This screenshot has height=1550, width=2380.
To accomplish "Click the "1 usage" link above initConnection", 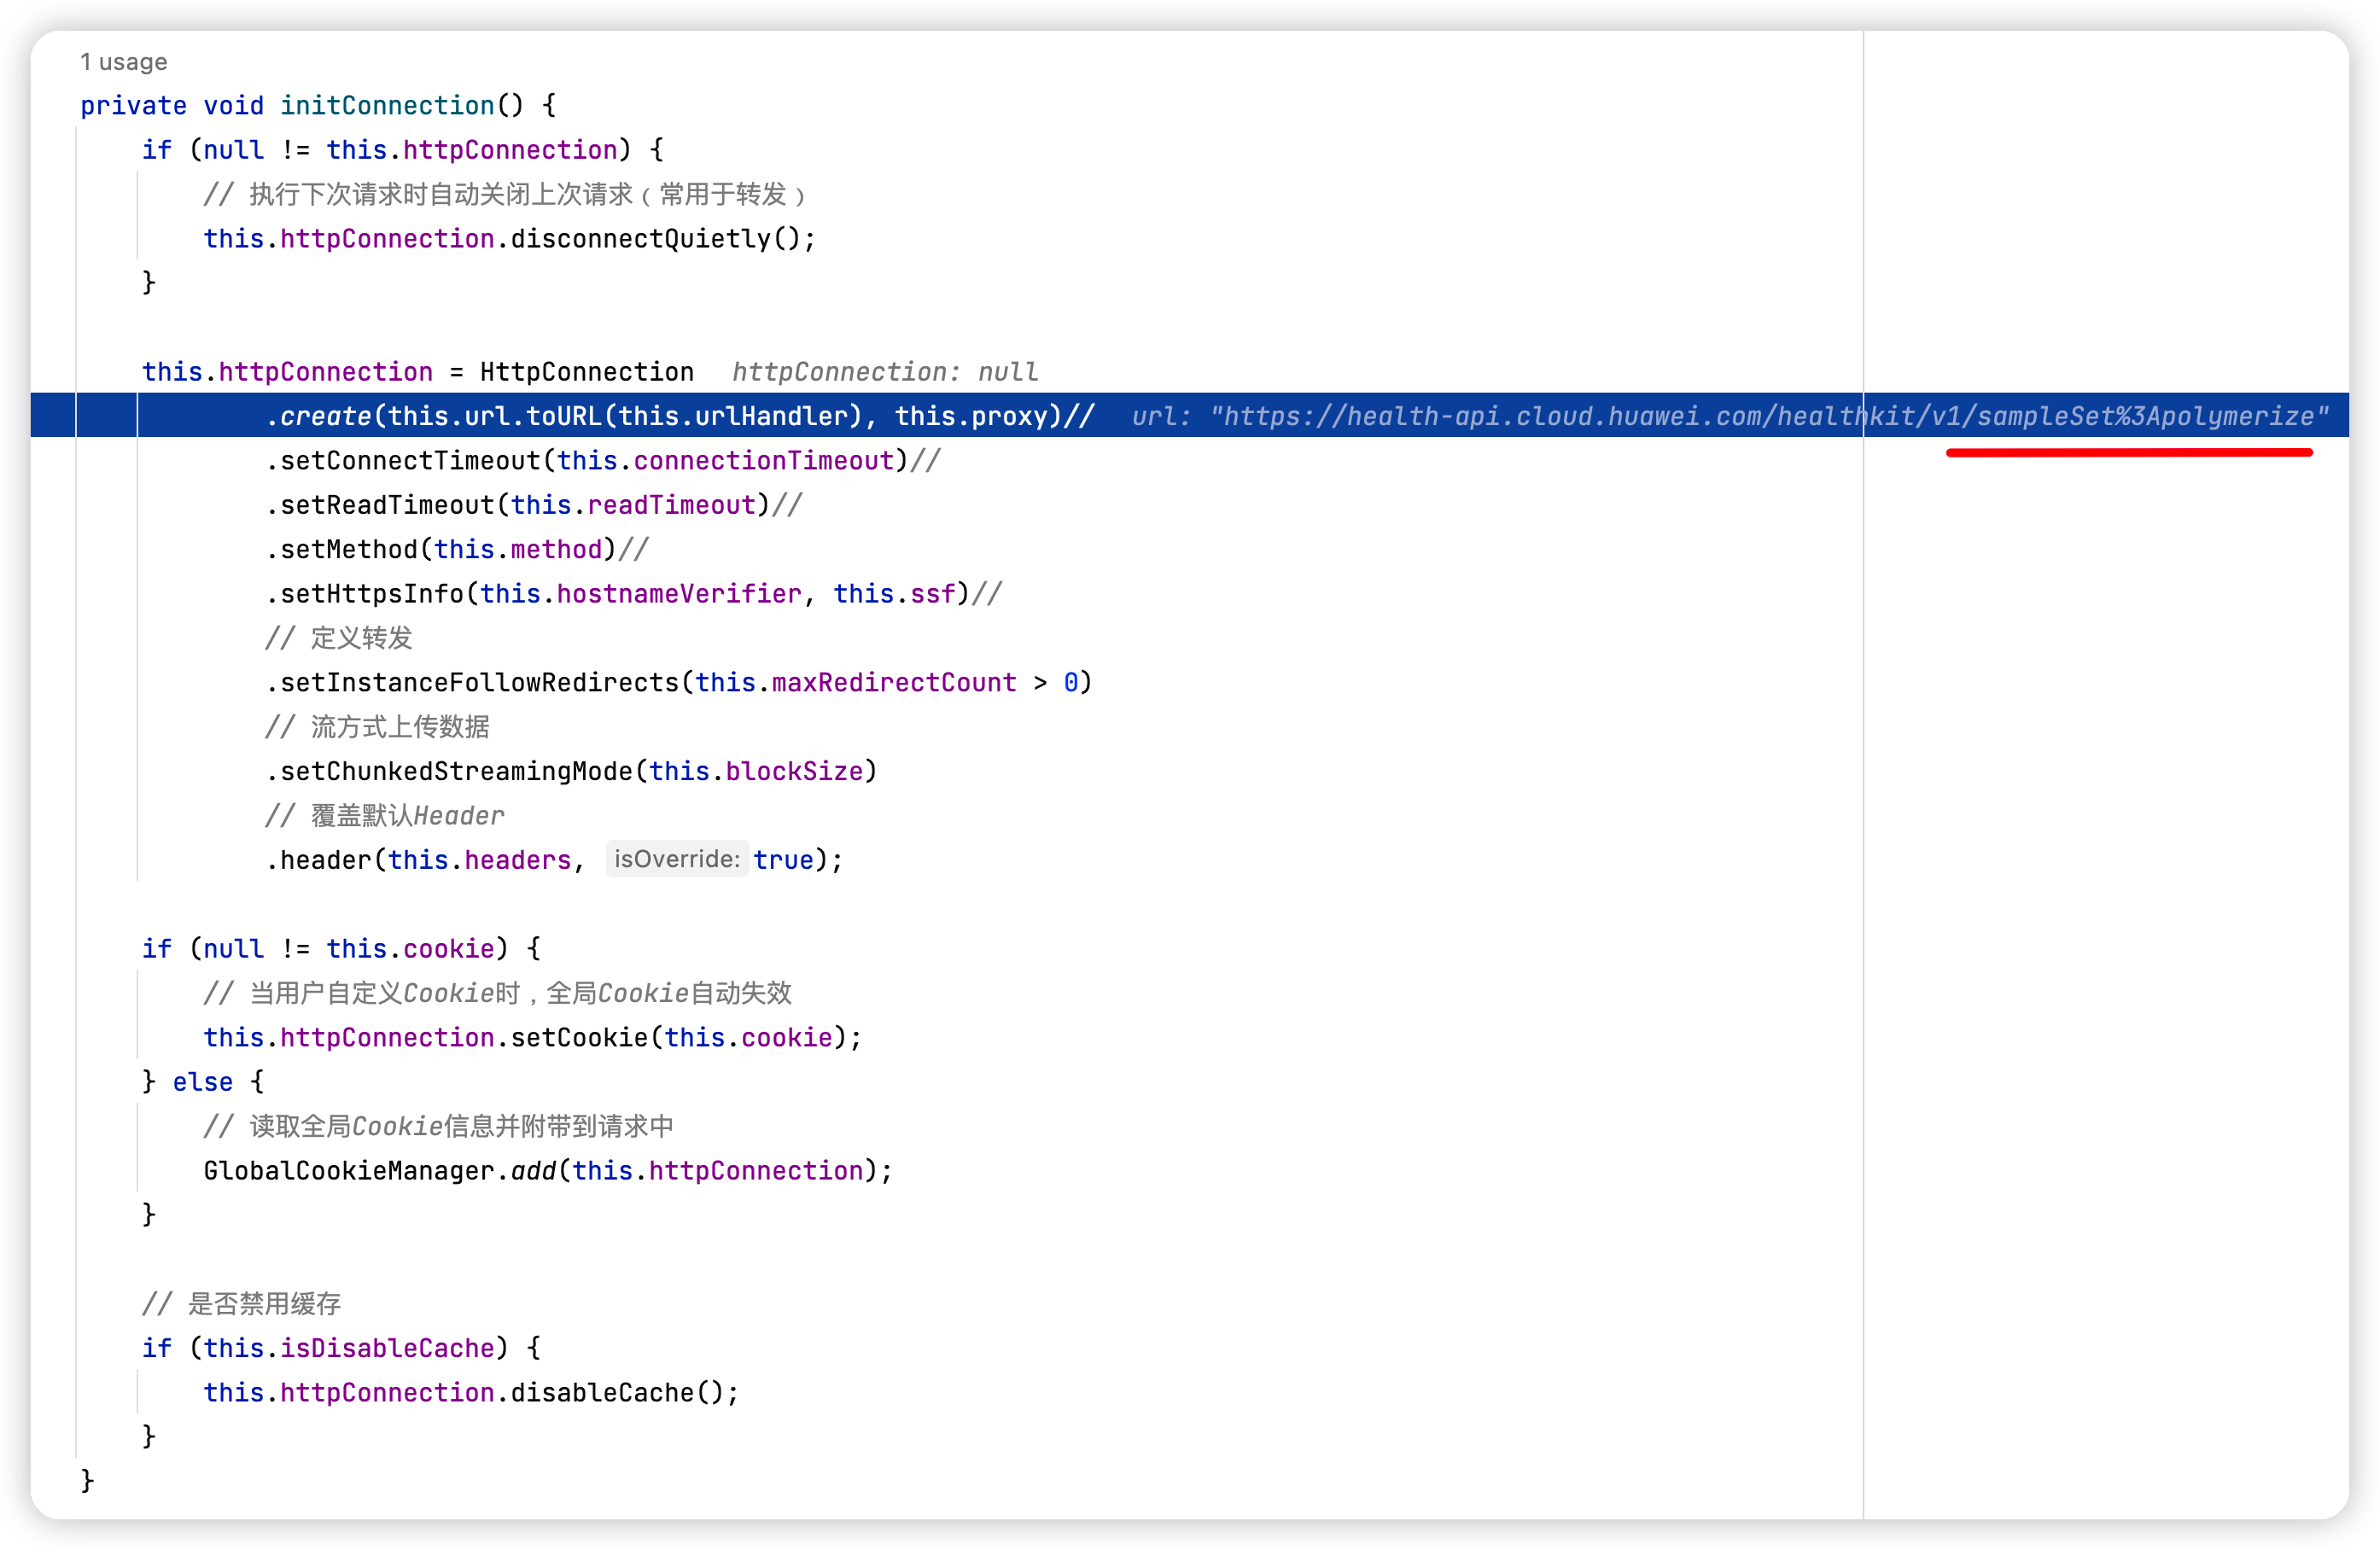I will click(123, 62).
